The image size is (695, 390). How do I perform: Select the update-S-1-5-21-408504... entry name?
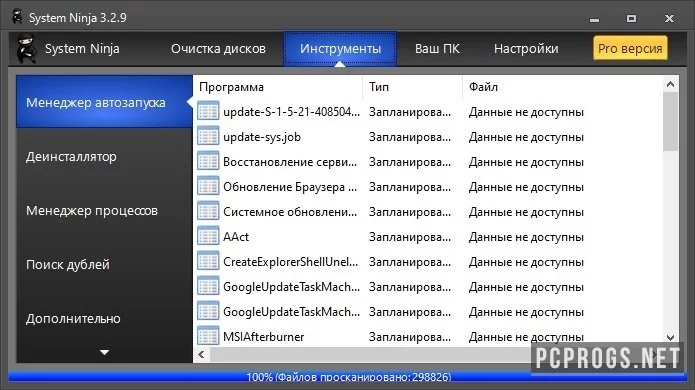point(291,112)
